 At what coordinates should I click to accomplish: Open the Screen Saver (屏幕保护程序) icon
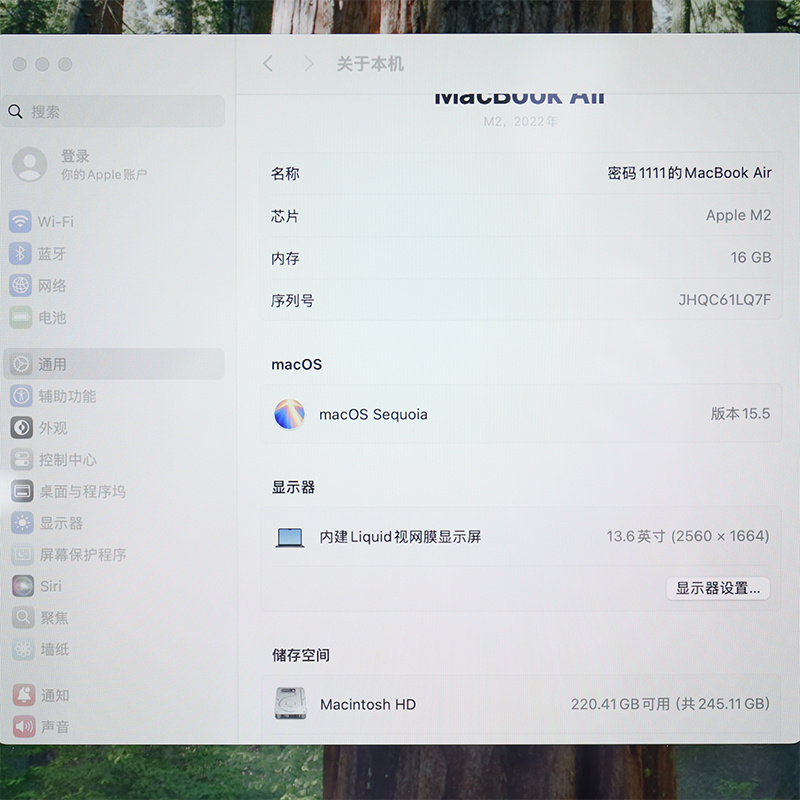click(23, 554)
